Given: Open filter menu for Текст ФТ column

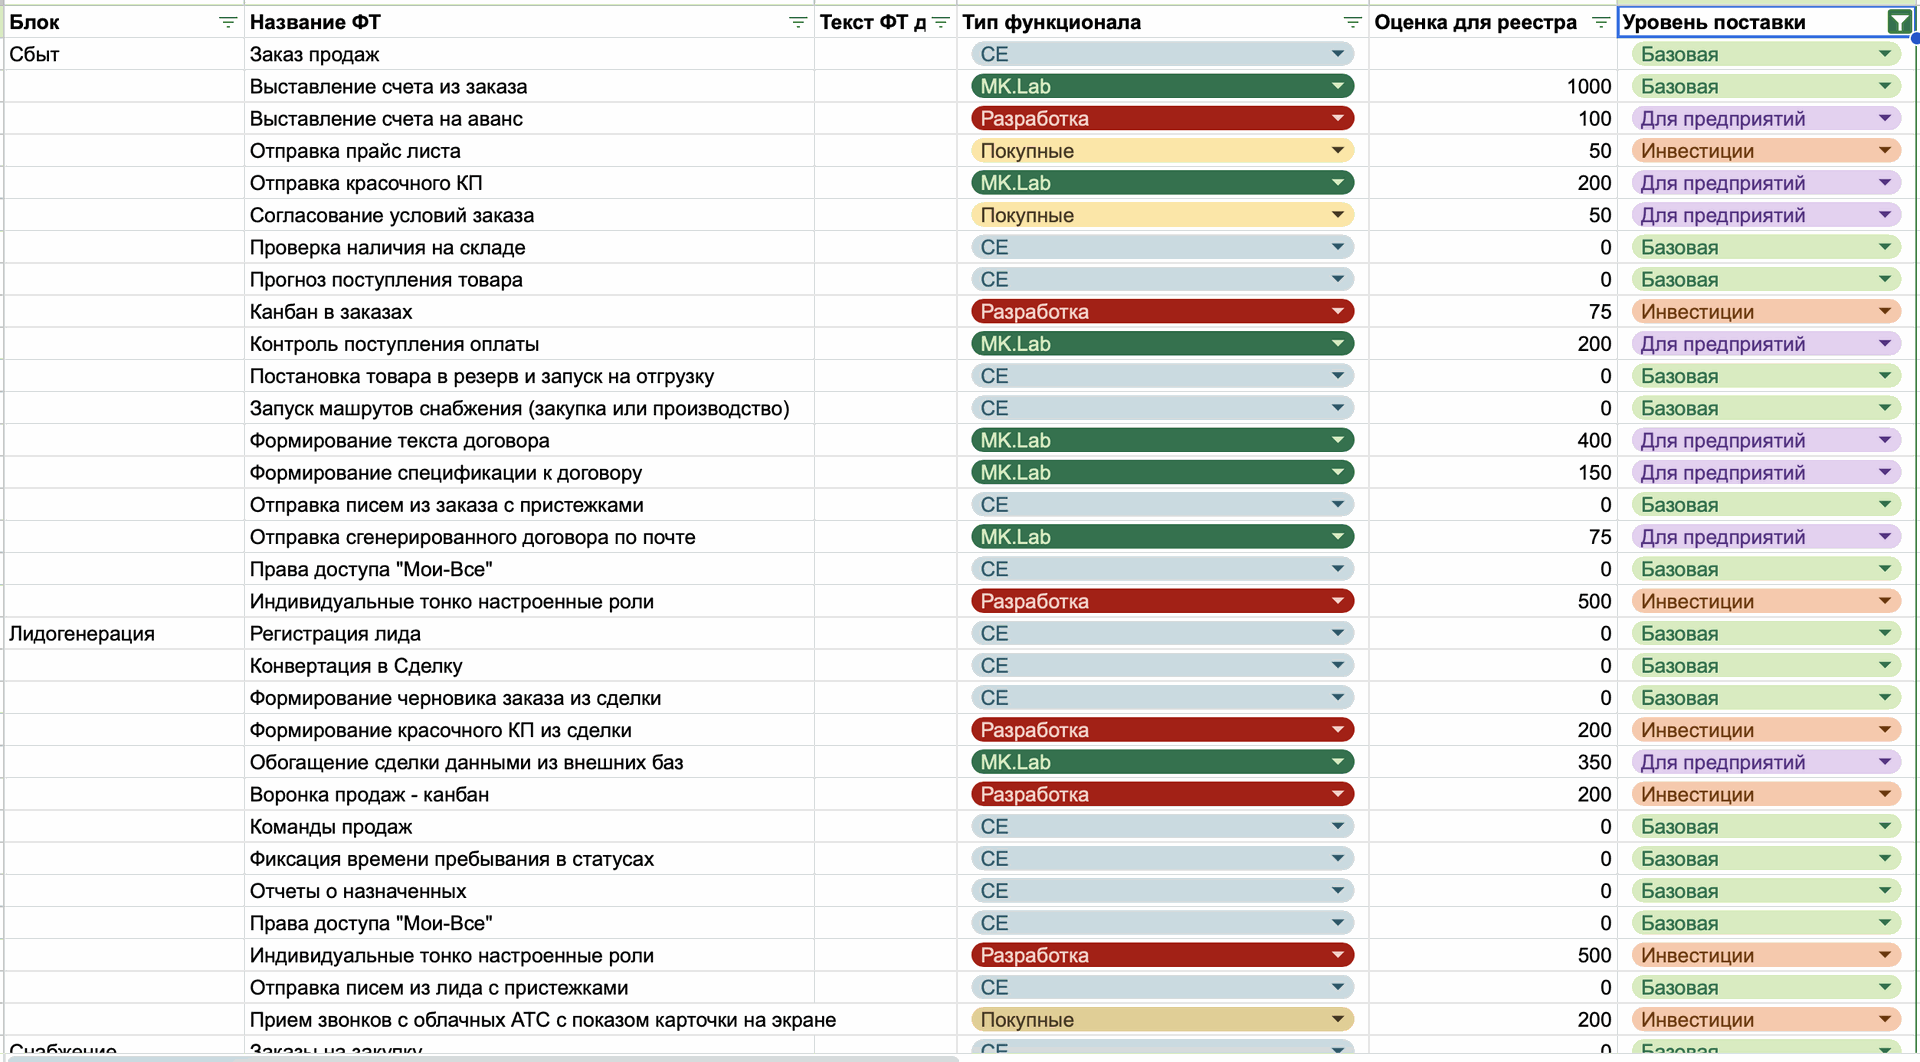Looking at the screenshot, I should point(940,22).
